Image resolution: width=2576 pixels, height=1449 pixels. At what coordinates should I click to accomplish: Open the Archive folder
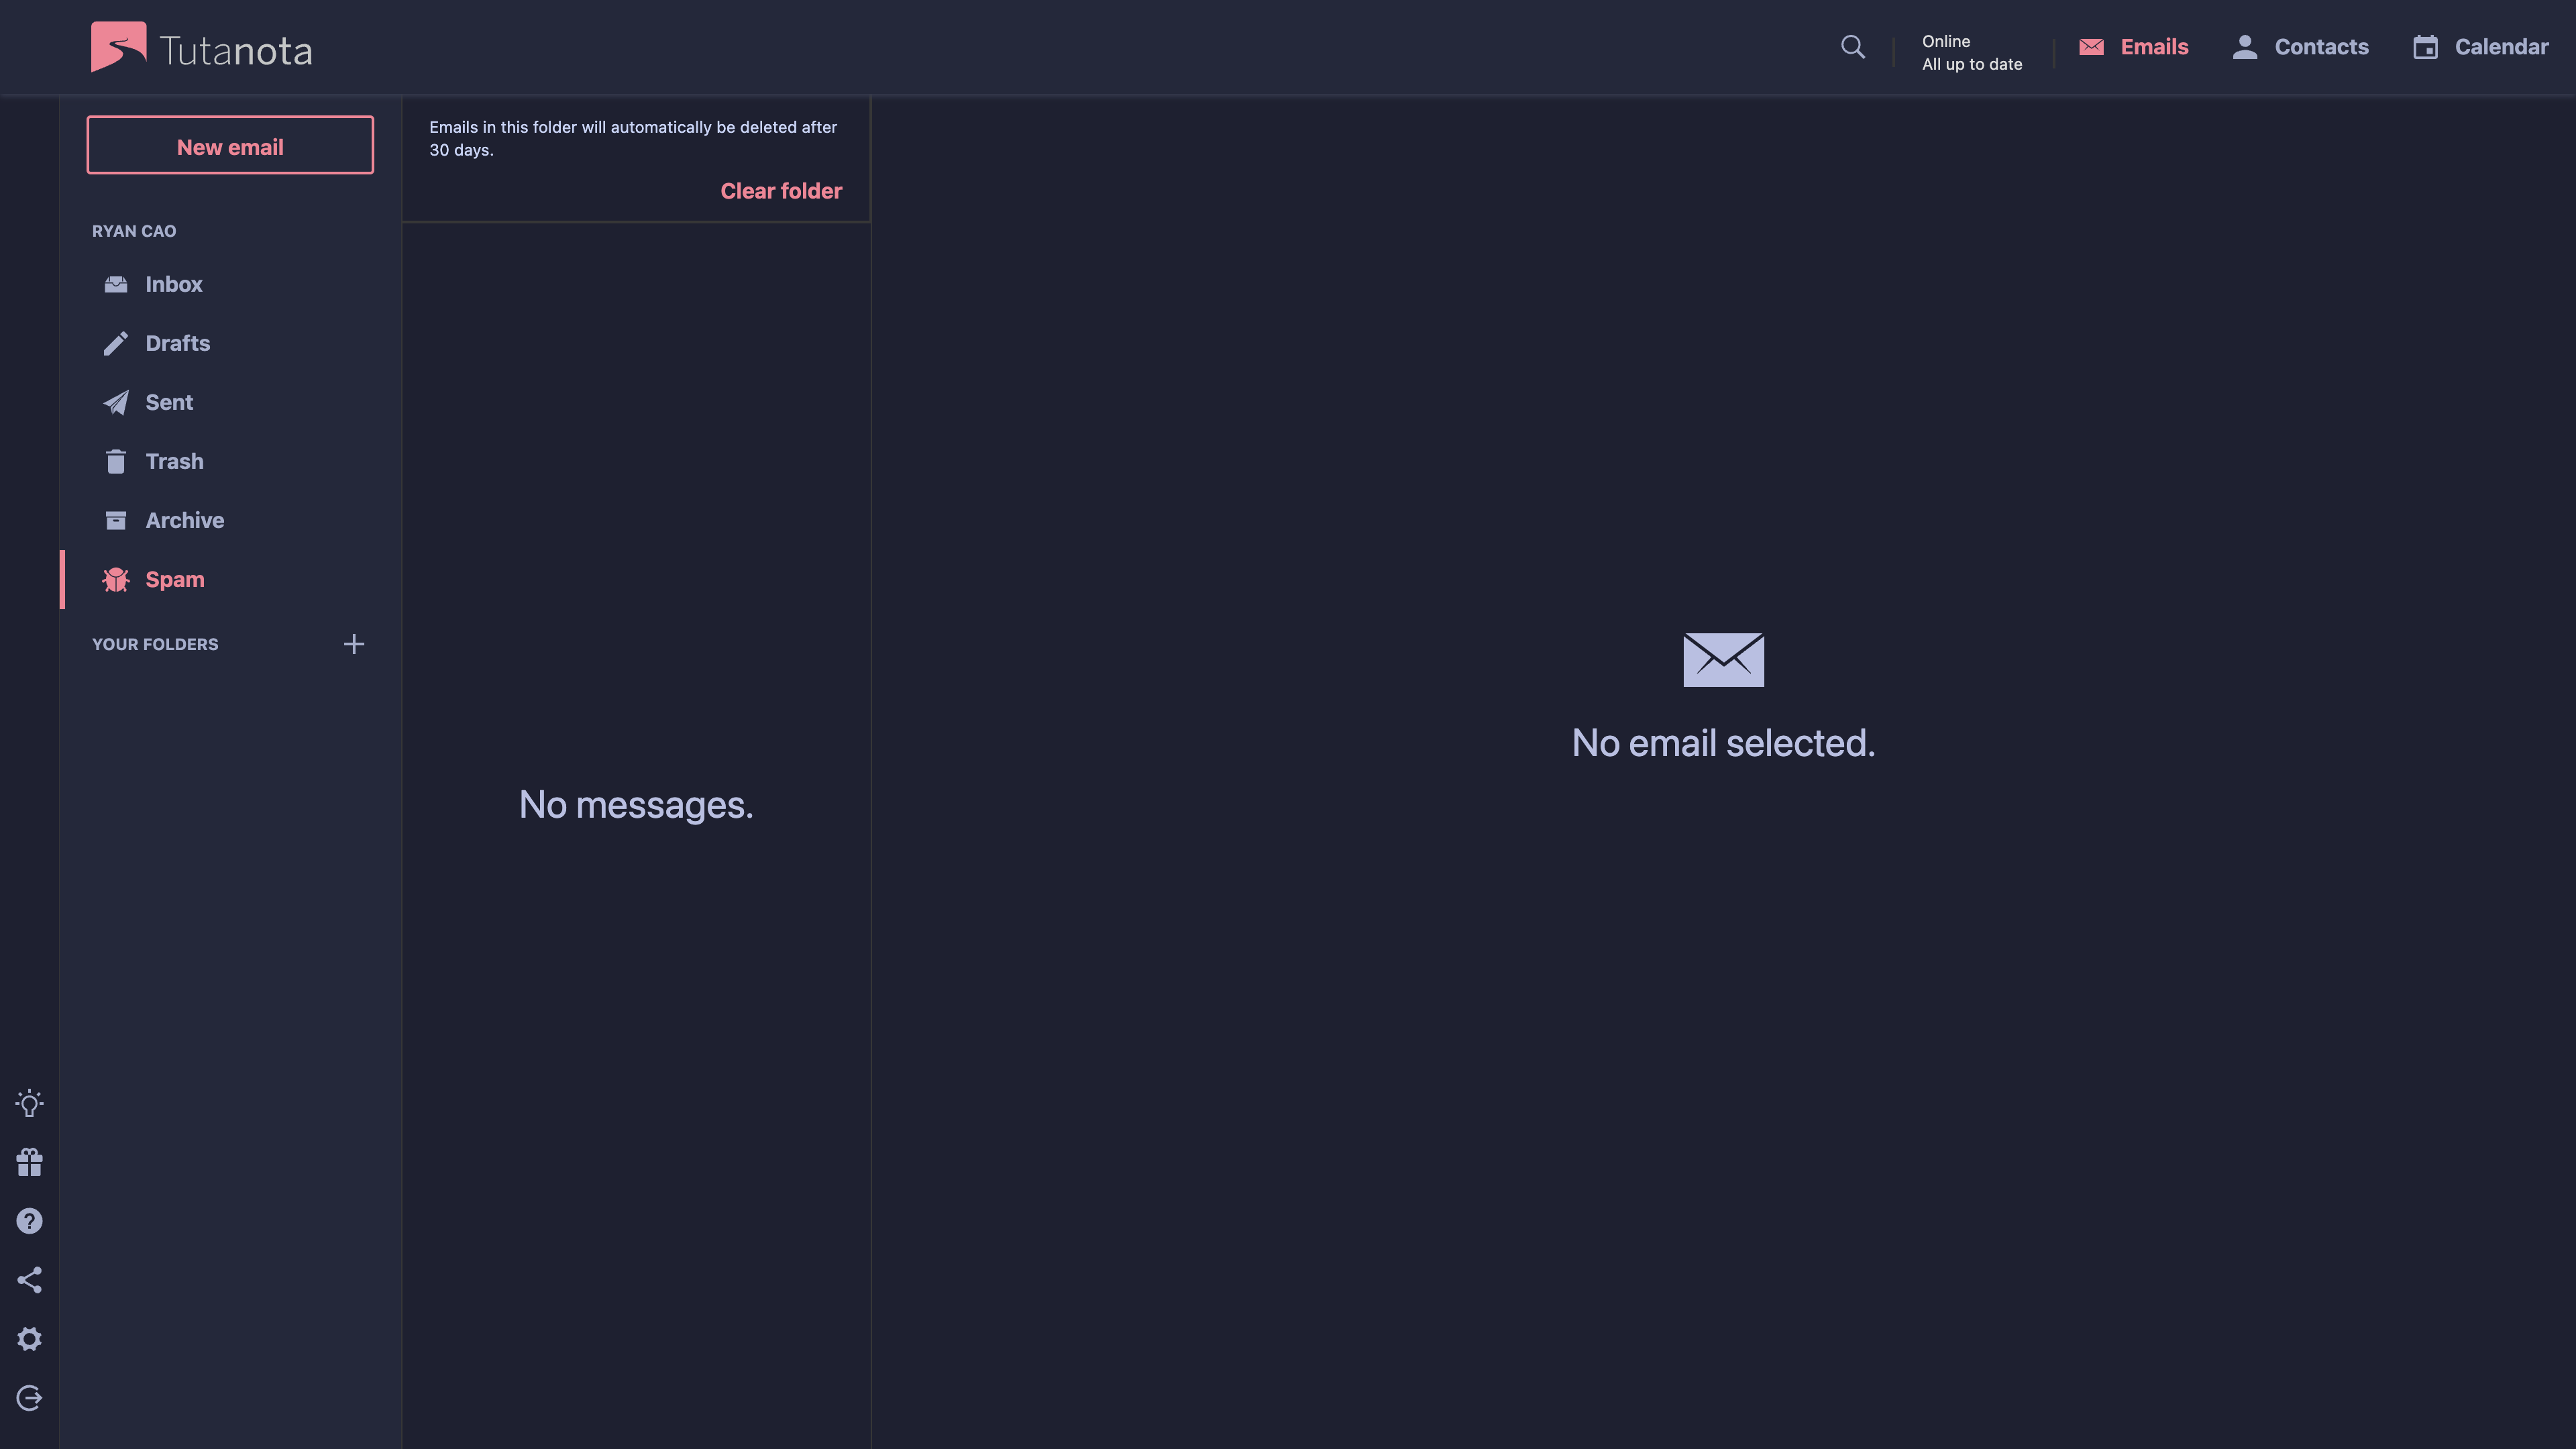click(230, 520)
